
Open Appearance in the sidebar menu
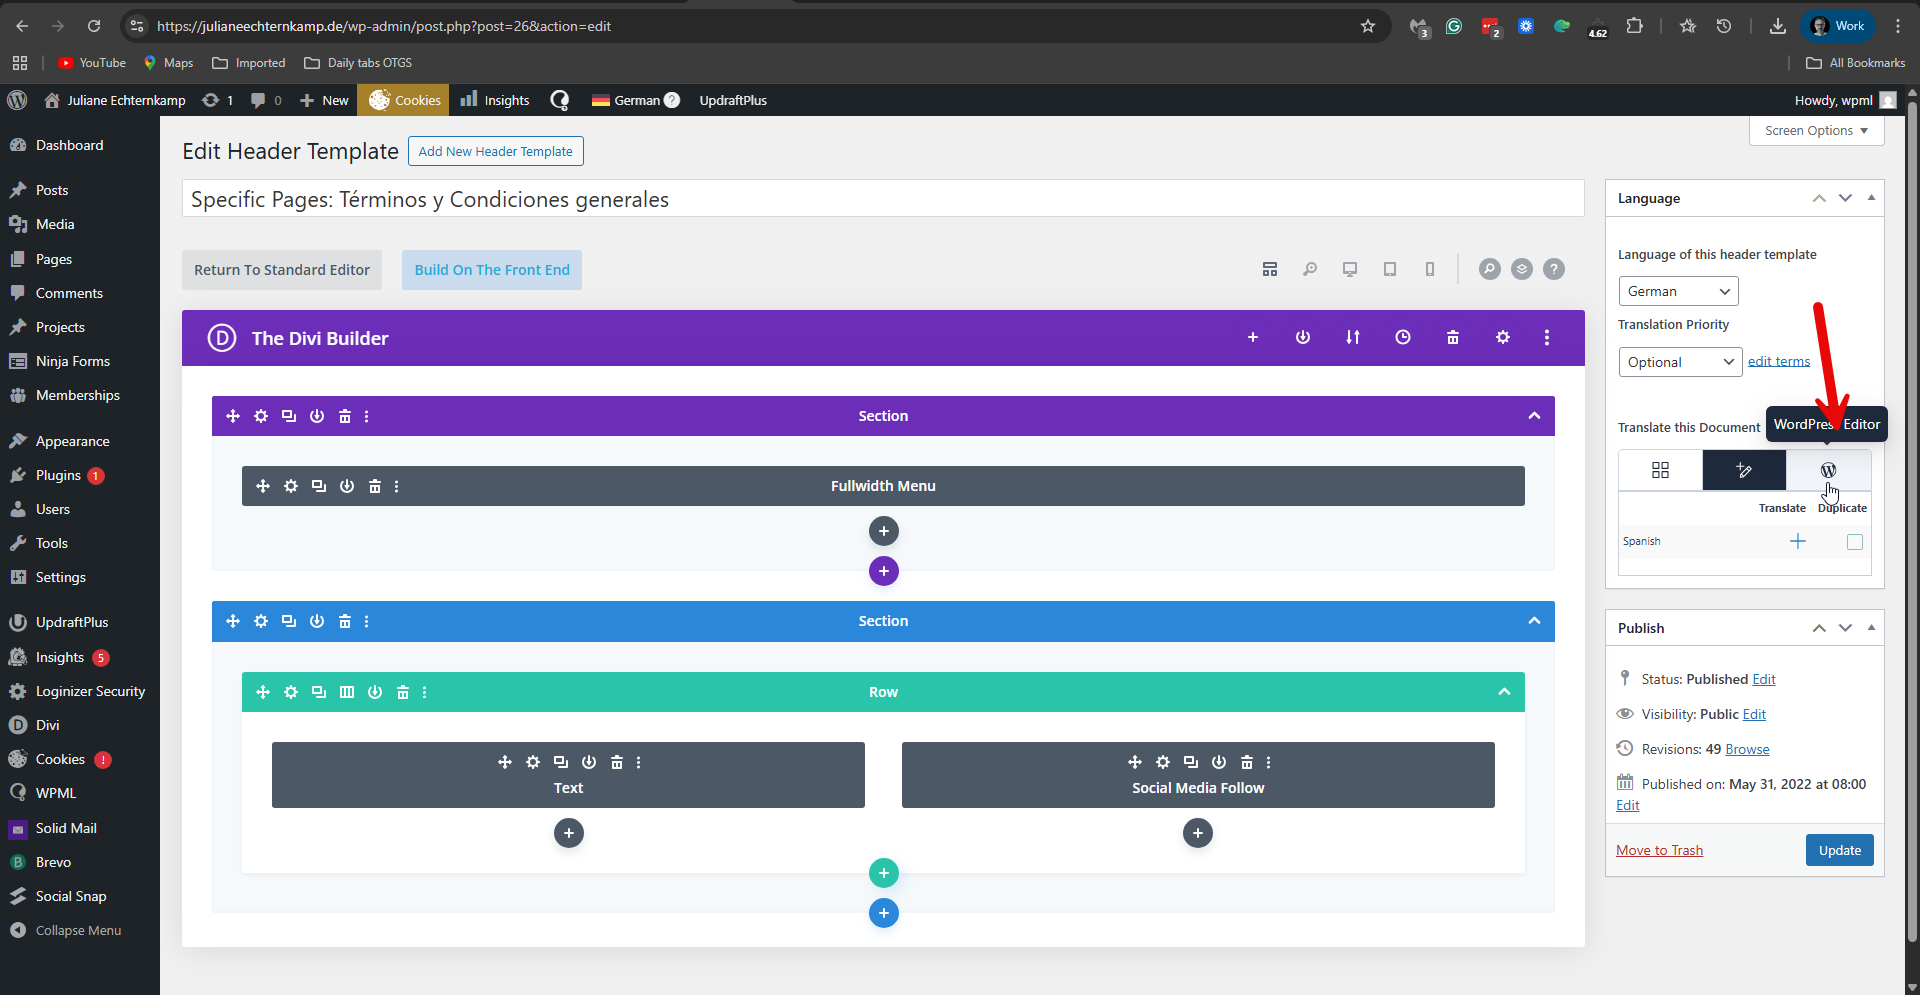coord(72,441)
